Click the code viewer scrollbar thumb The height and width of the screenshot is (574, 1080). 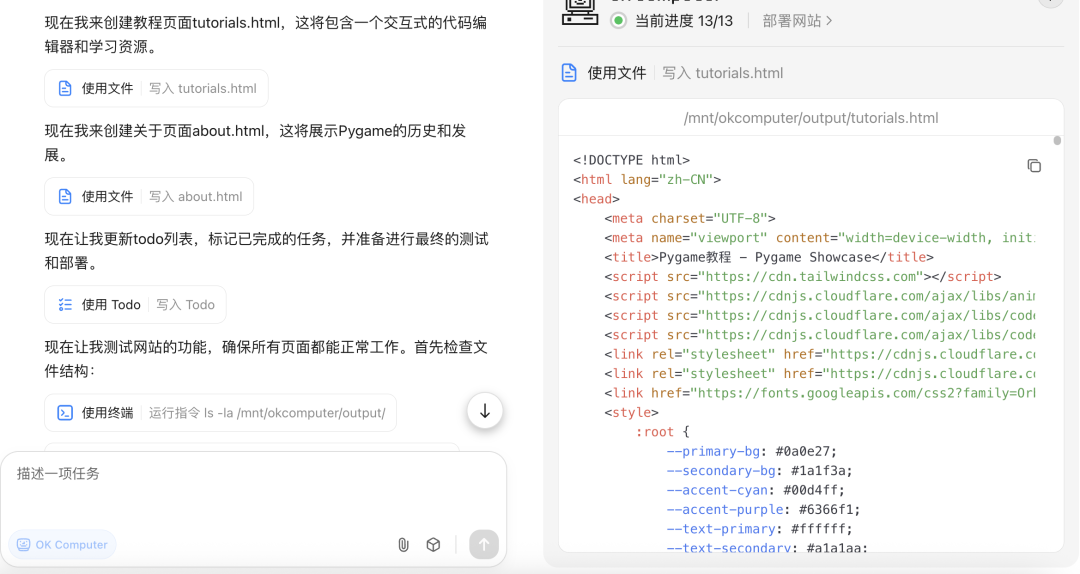click(1057, 141)
